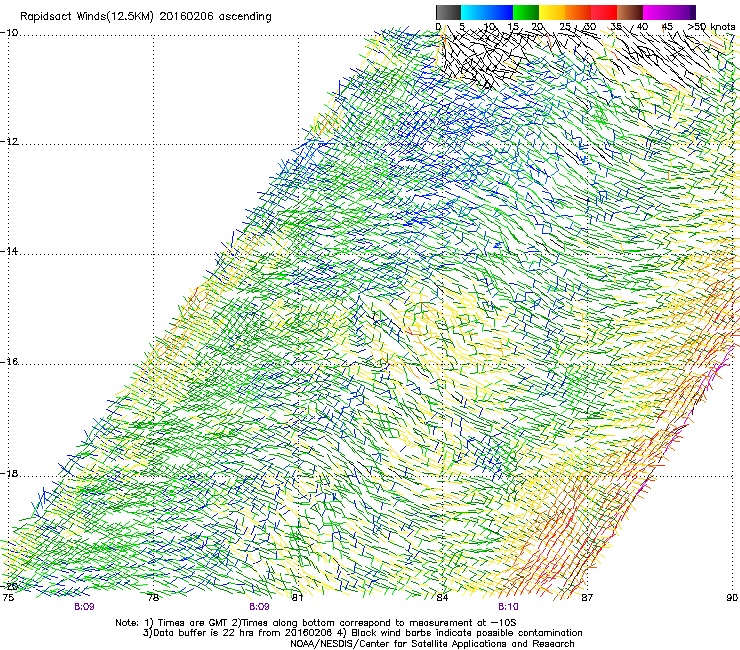Image resolution: width=740 pixels, height=650 pixels.
Task: Click the note about the 22 hrs data buffer
Action: [x=239, y=633]
